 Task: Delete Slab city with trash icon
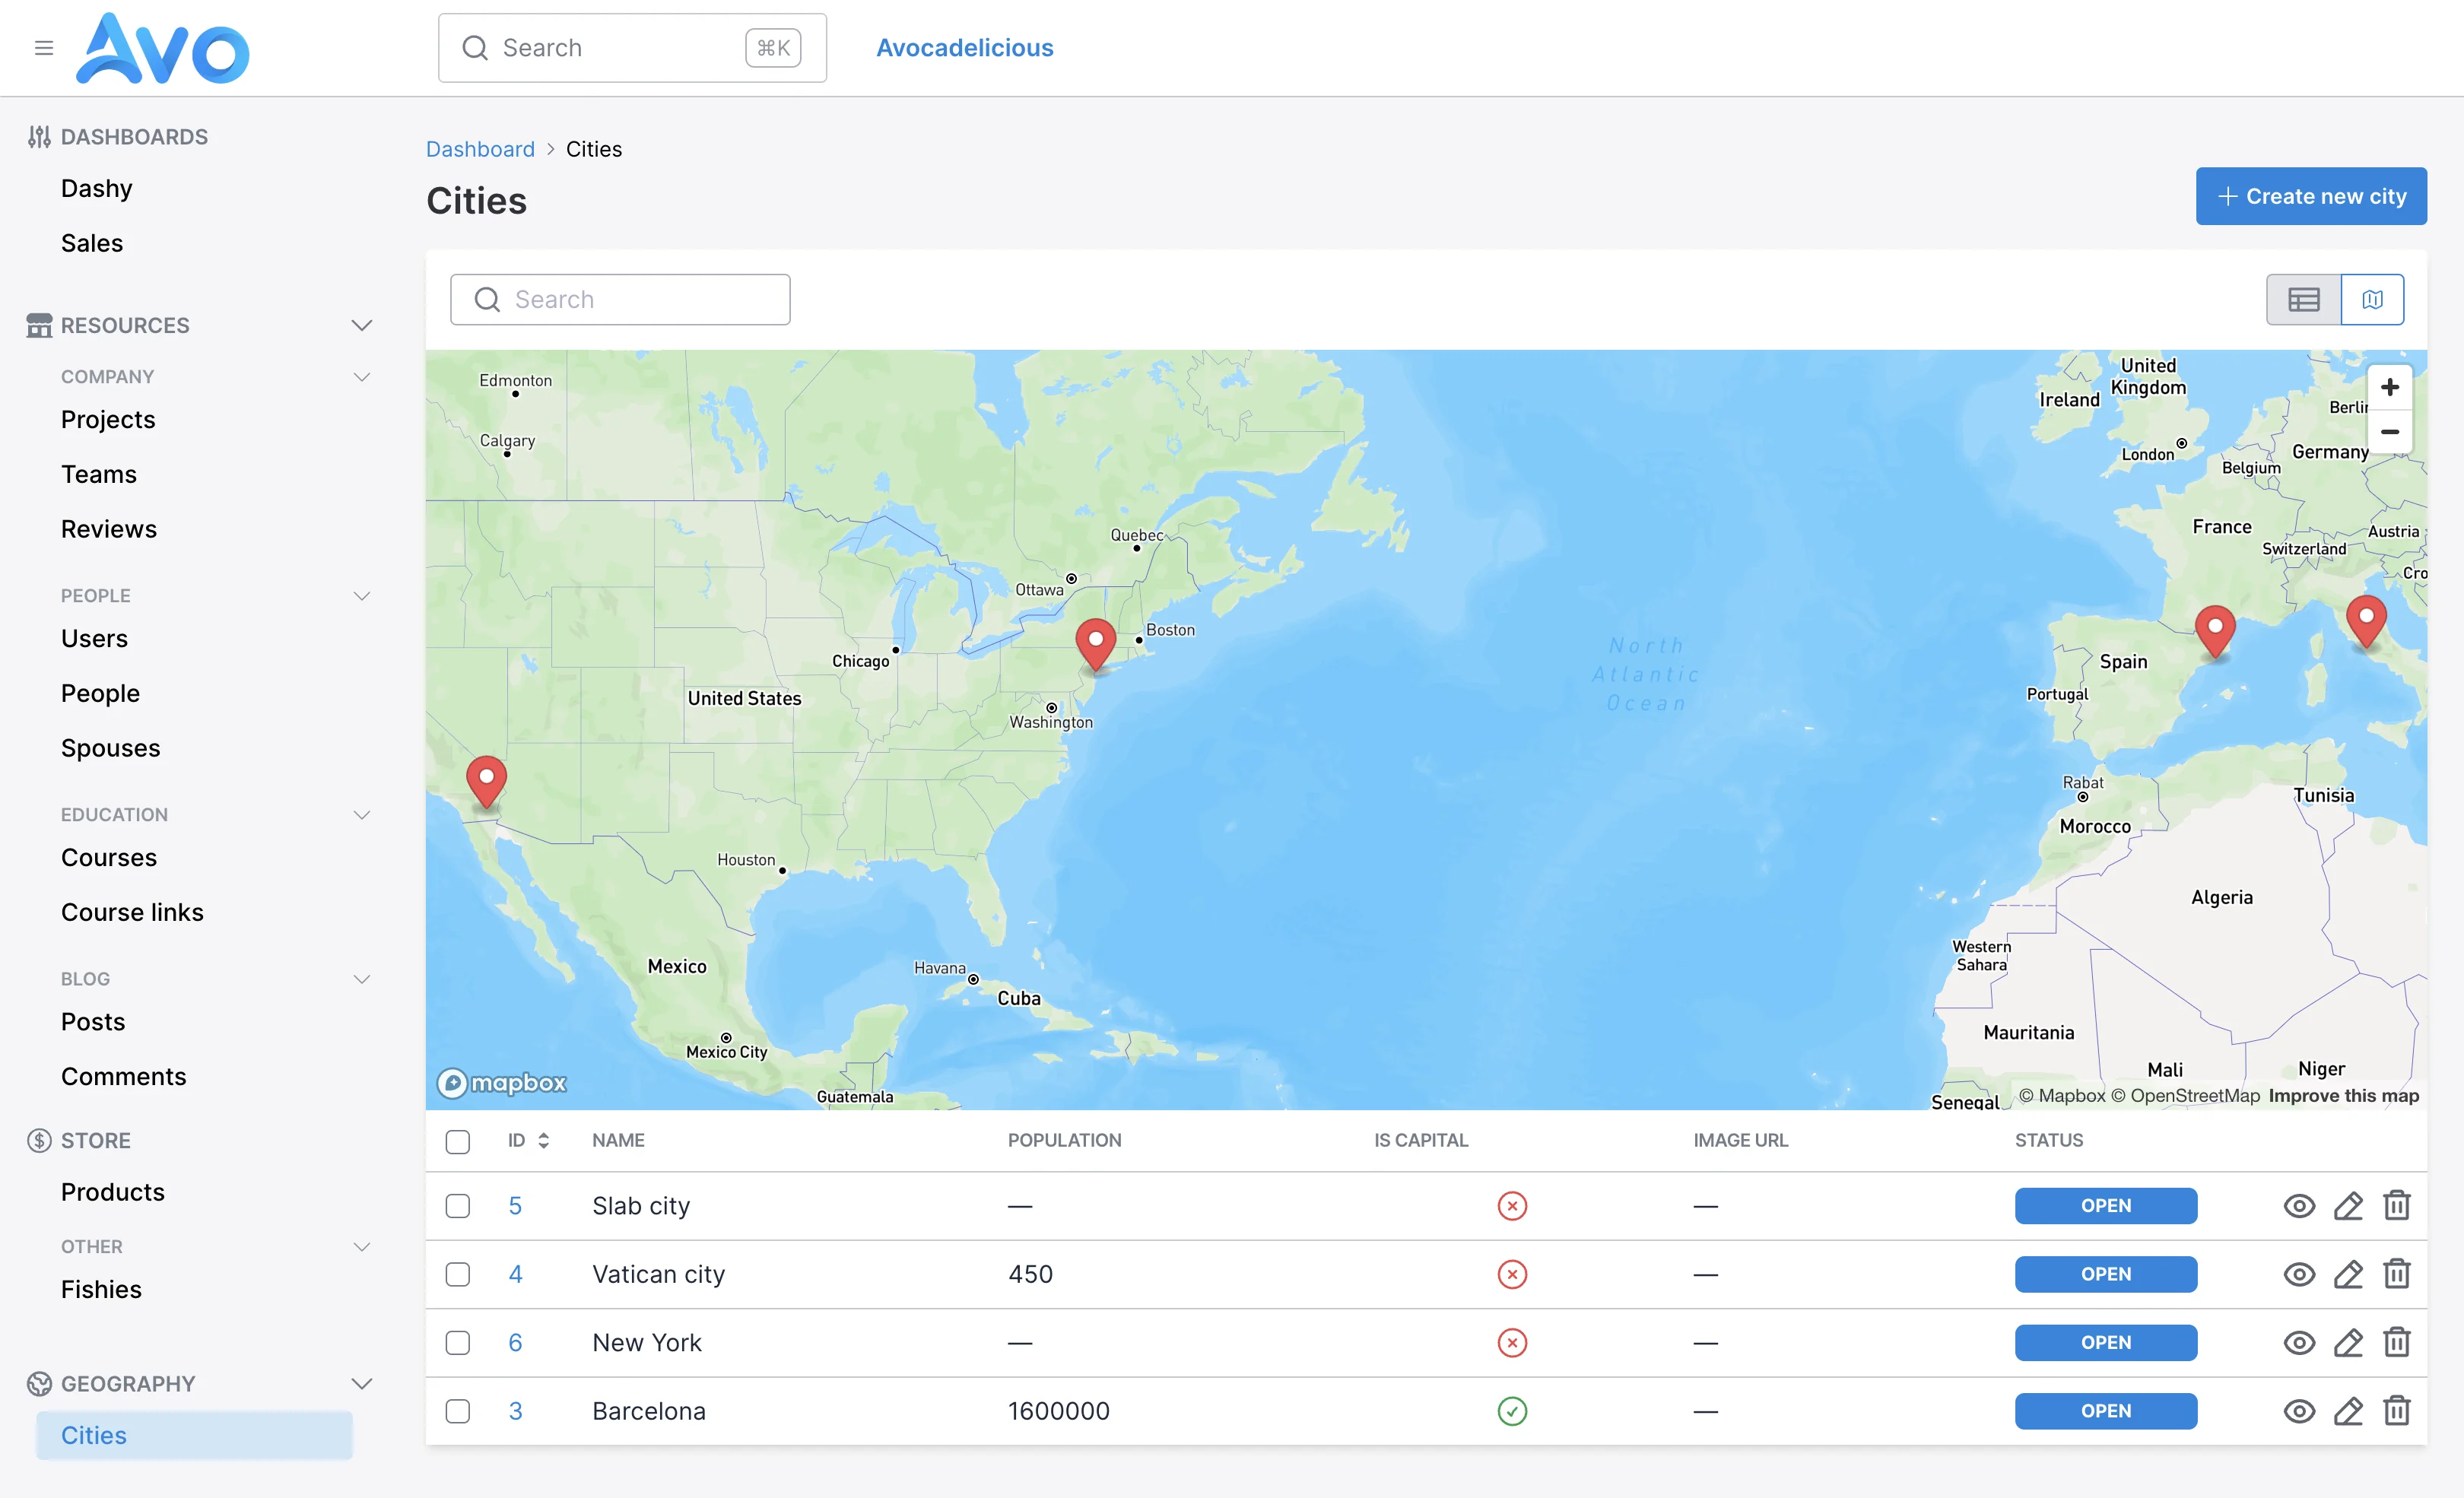point(2397,1205)
